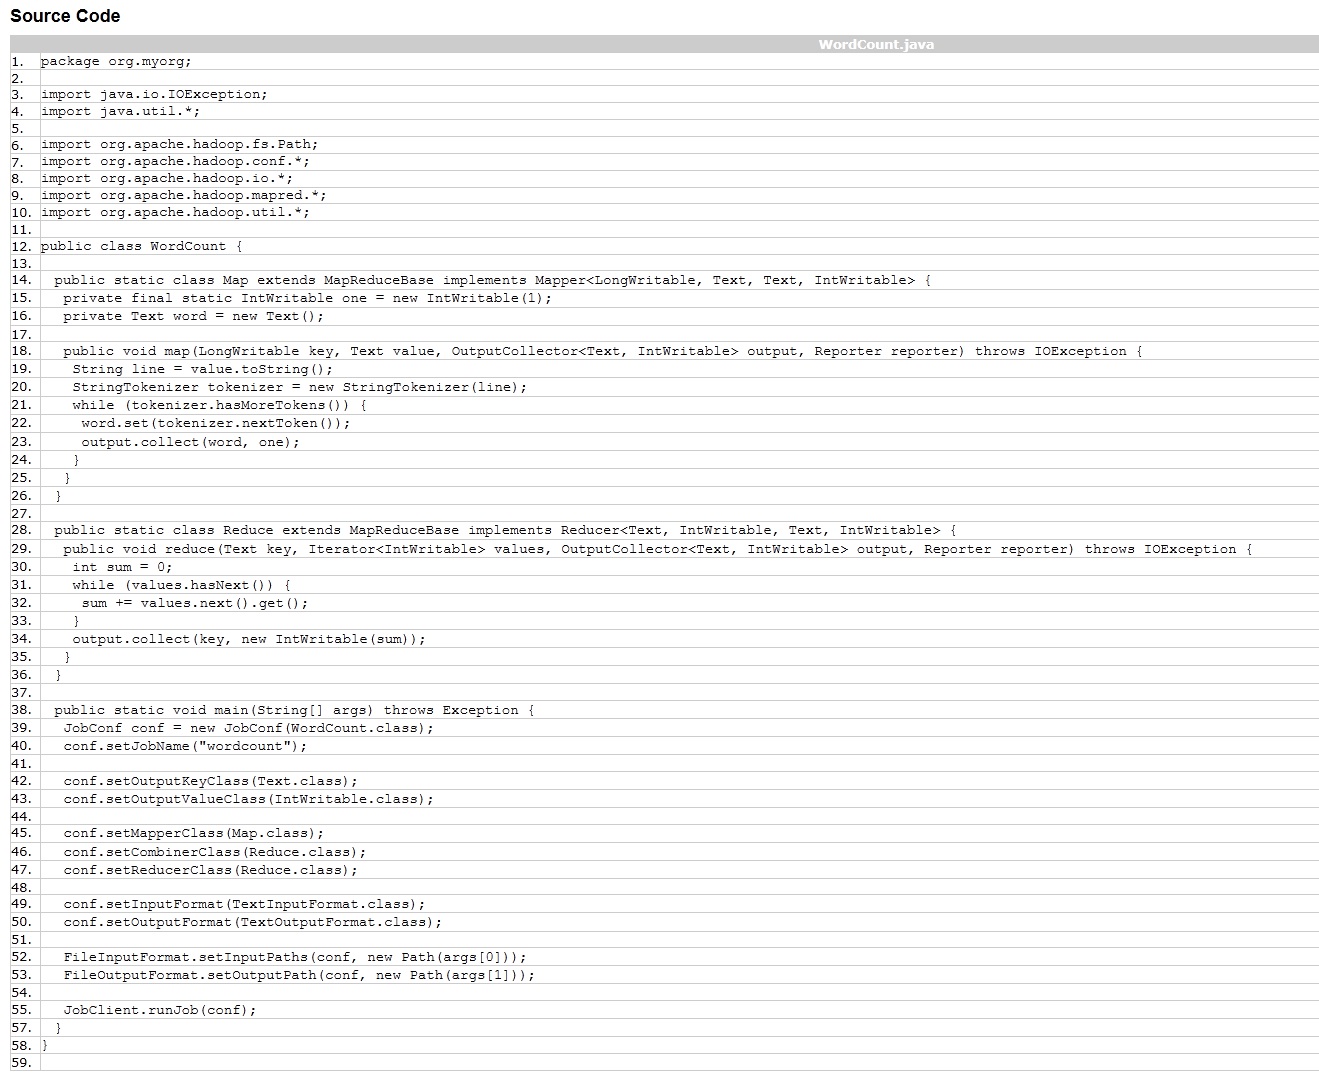
Task: Click 'conf.setOutputValueClass(IntWritable.class);' line
Action: [249, 799]
